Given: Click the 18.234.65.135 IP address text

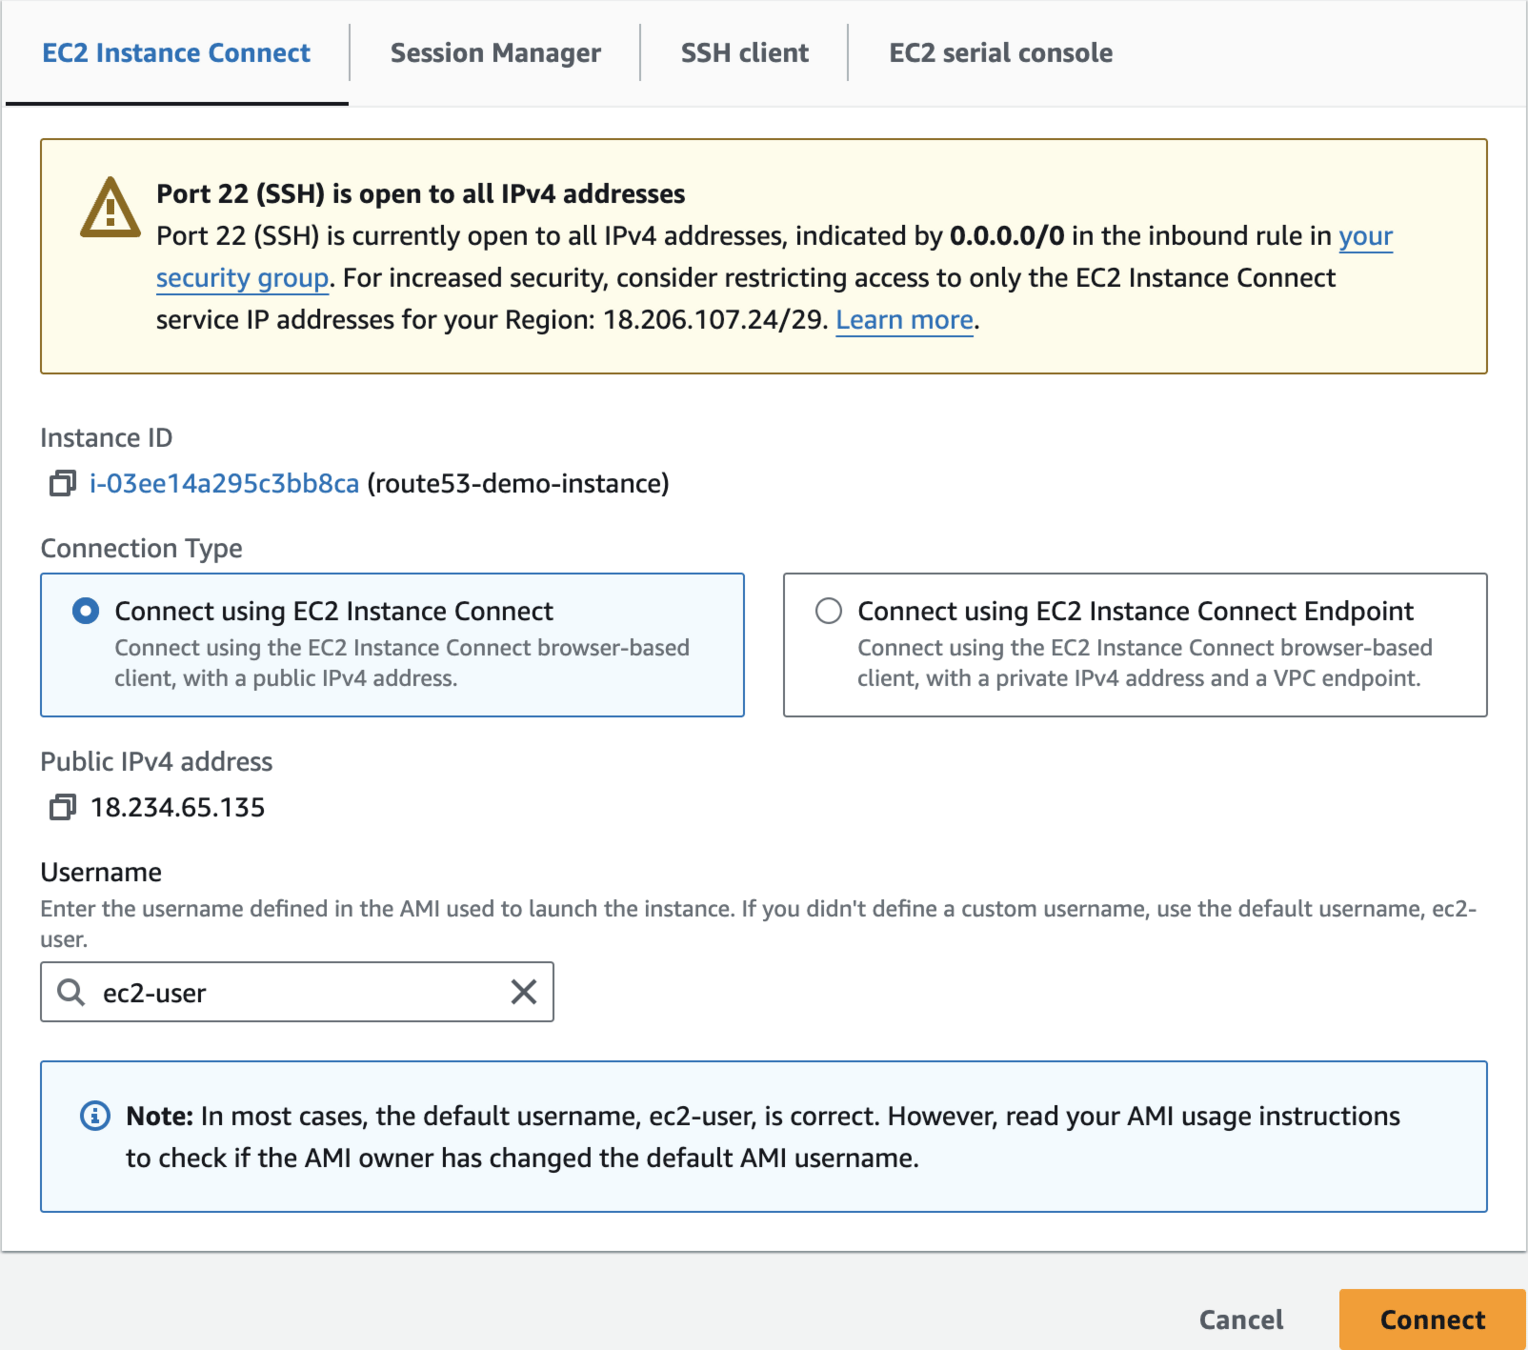Looking at the screenshot, I should (x=178, y=807).
